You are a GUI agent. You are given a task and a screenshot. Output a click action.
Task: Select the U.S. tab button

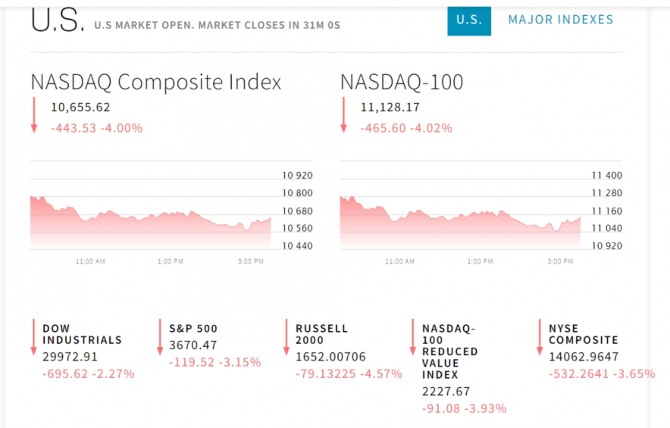[469, 20]
